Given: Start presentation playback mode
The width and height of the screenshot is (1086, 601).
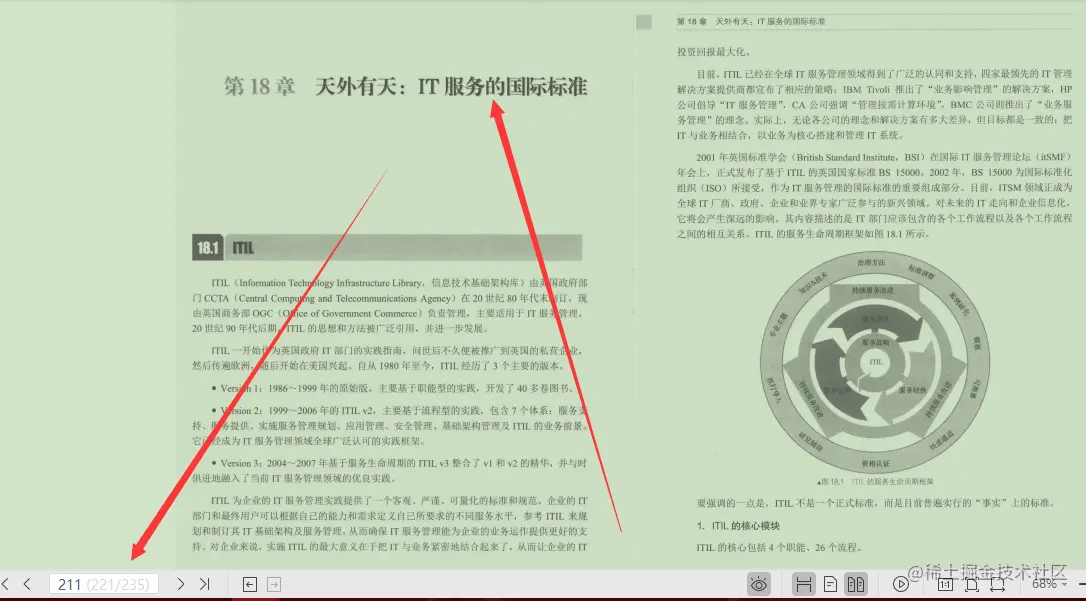Looking at the screenshot, I should [x=901, y=583].
